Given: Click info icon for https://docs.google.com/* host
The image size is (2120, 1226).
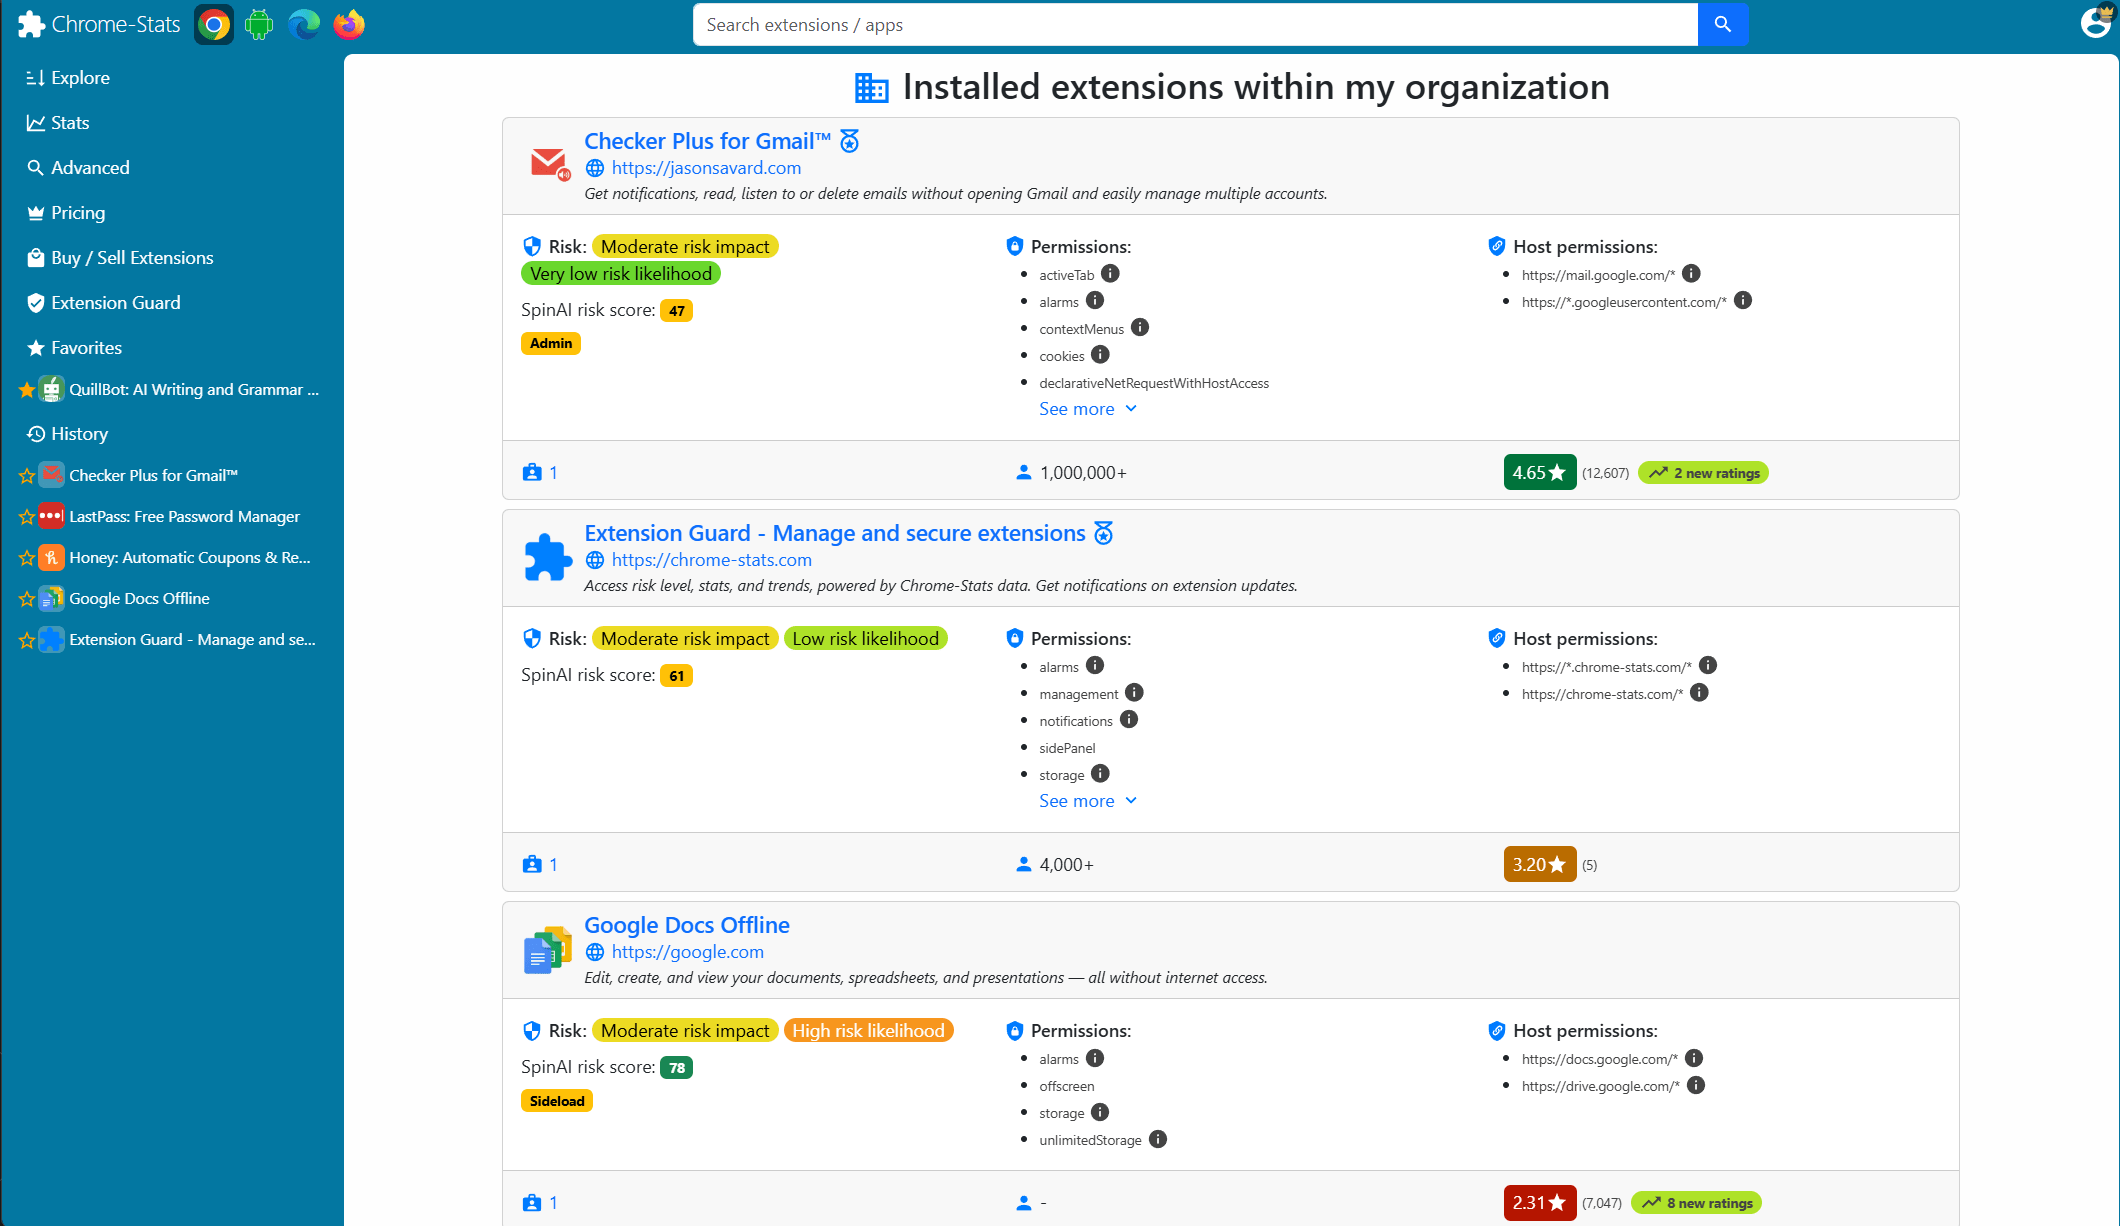Looking at the screenshot, I should click(x=1694, y=1058).
